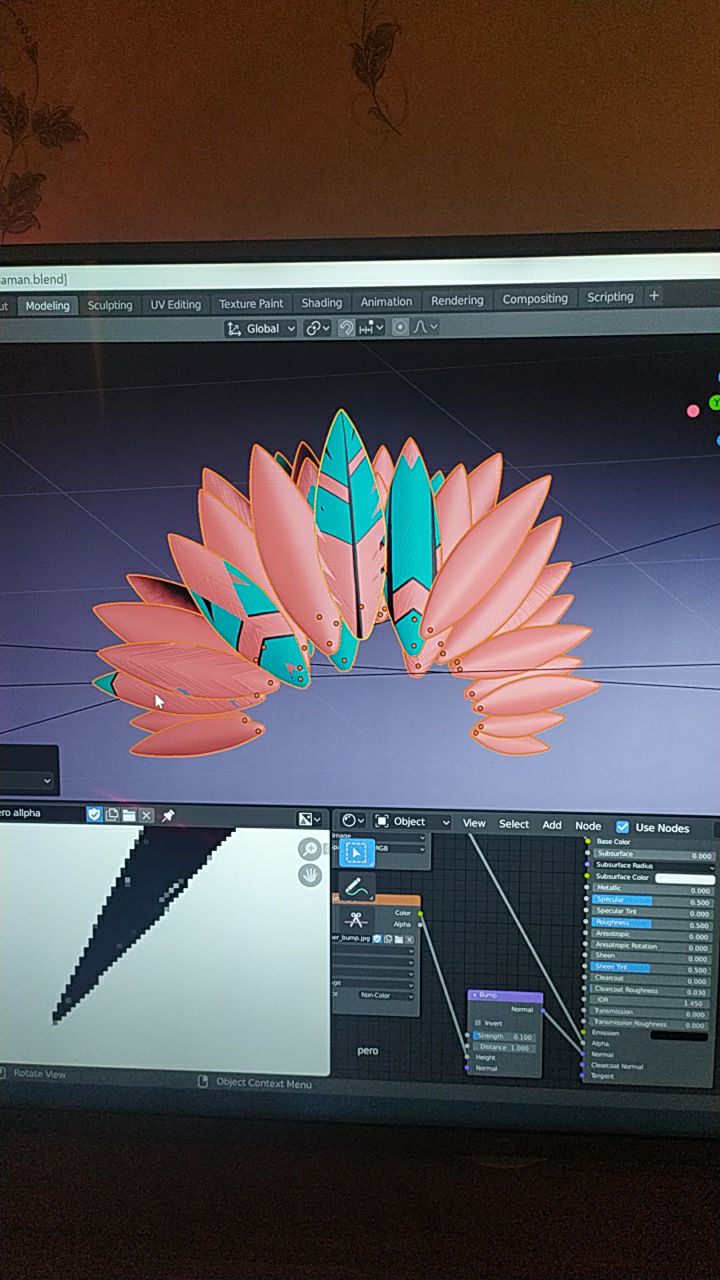Image resolution: width=720 pixels, height=1280 pixels.
Task: Toggle the image pin icon
Action: coord(168,816)
